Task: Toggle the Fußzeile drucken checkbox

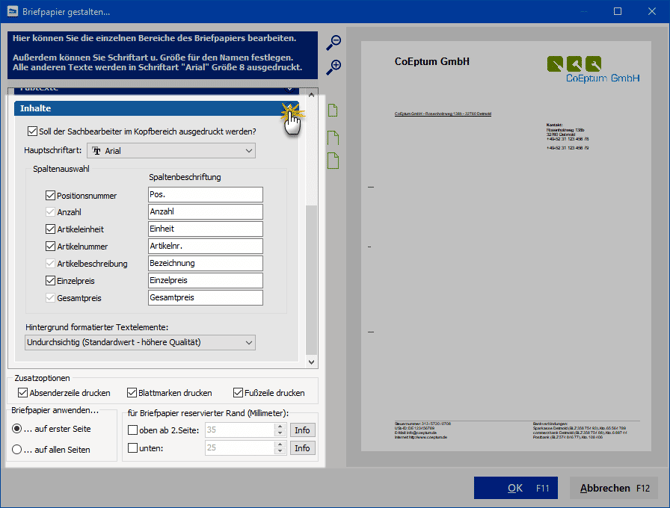Action: 238,393
